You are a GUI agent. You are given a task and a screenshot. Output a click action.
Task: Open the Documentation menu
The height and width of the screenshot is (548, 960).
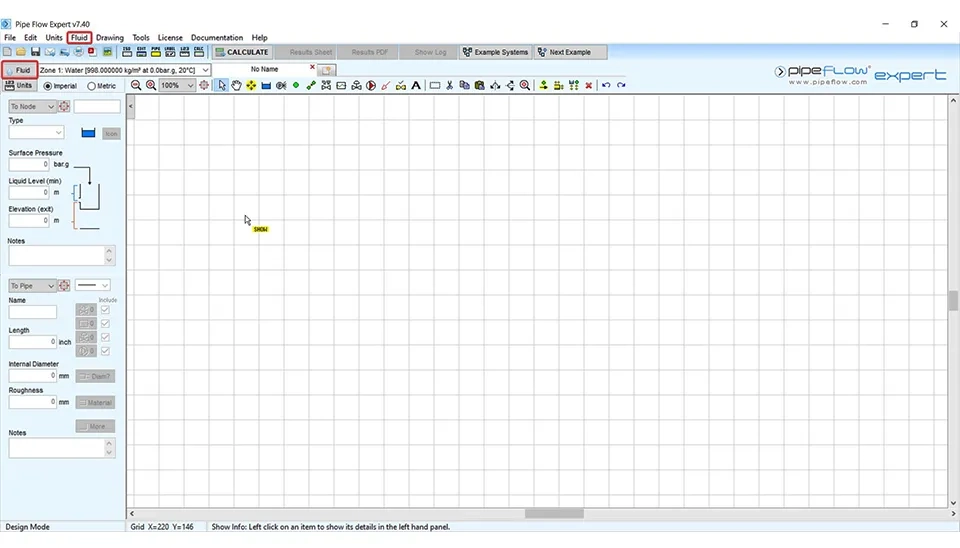pos(217,38)
